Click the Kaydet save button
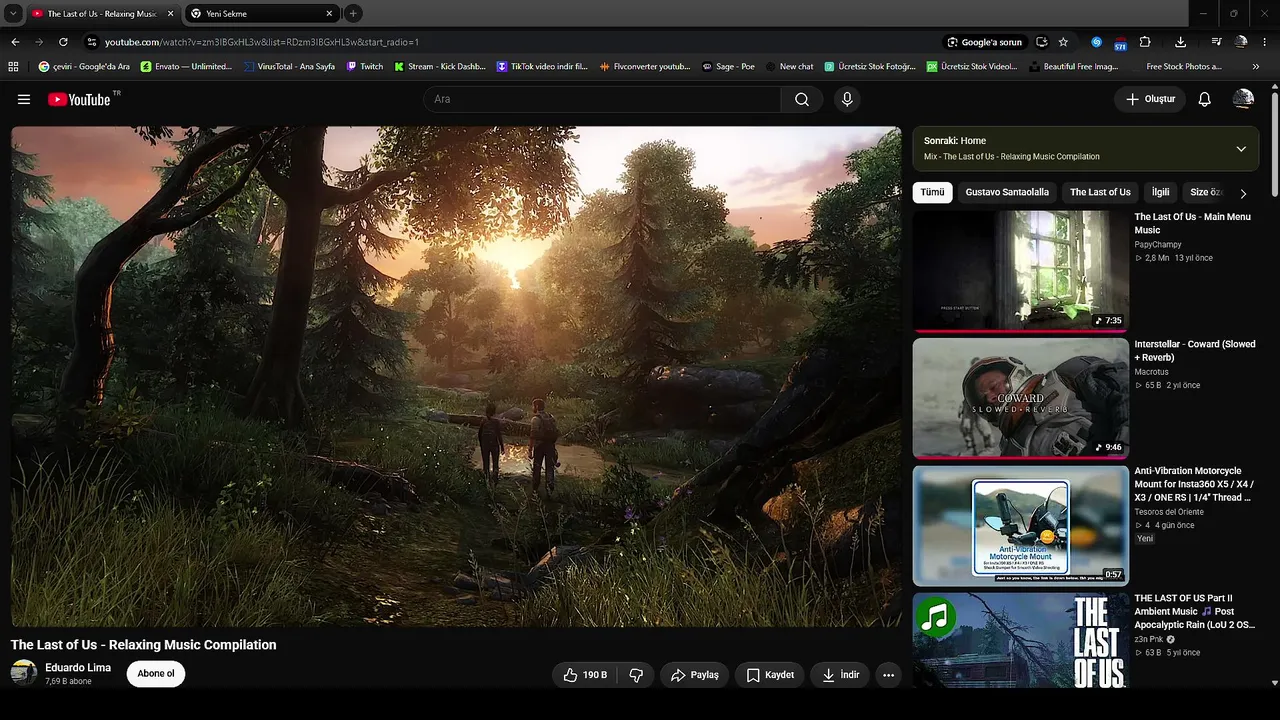 point(770,675)
